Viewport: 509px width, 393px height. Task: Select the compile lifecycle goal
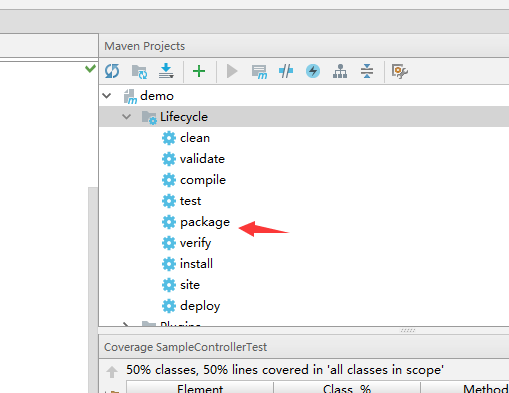point(203,180)
